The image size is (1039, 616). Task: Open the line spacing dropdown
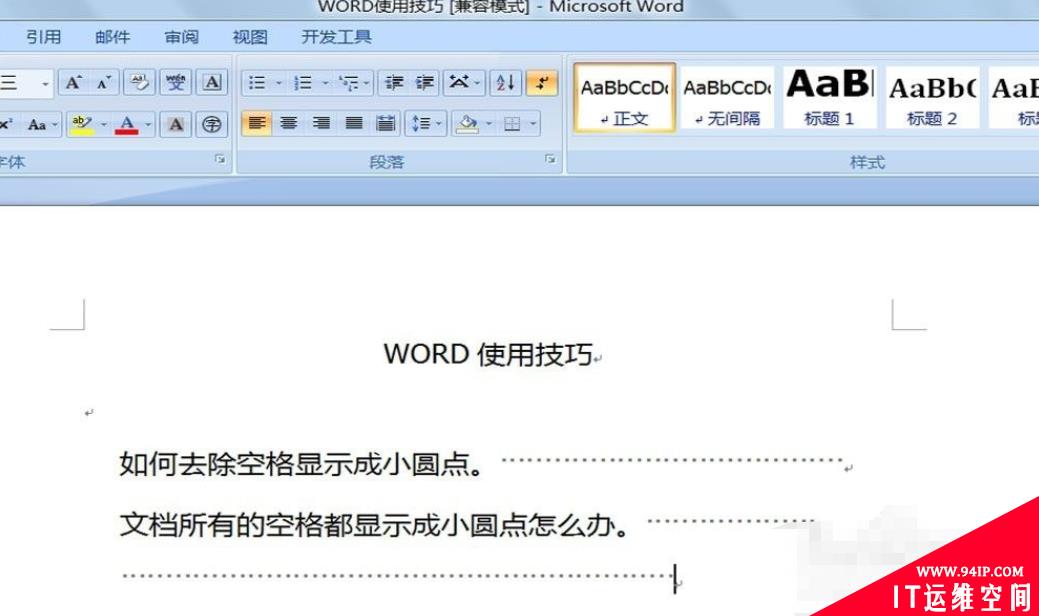click(426, 123)
